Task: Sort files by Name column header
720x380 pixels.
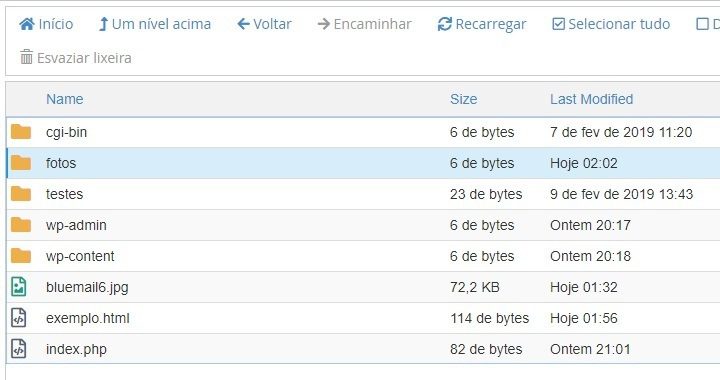Action: [x=65, y=99]
